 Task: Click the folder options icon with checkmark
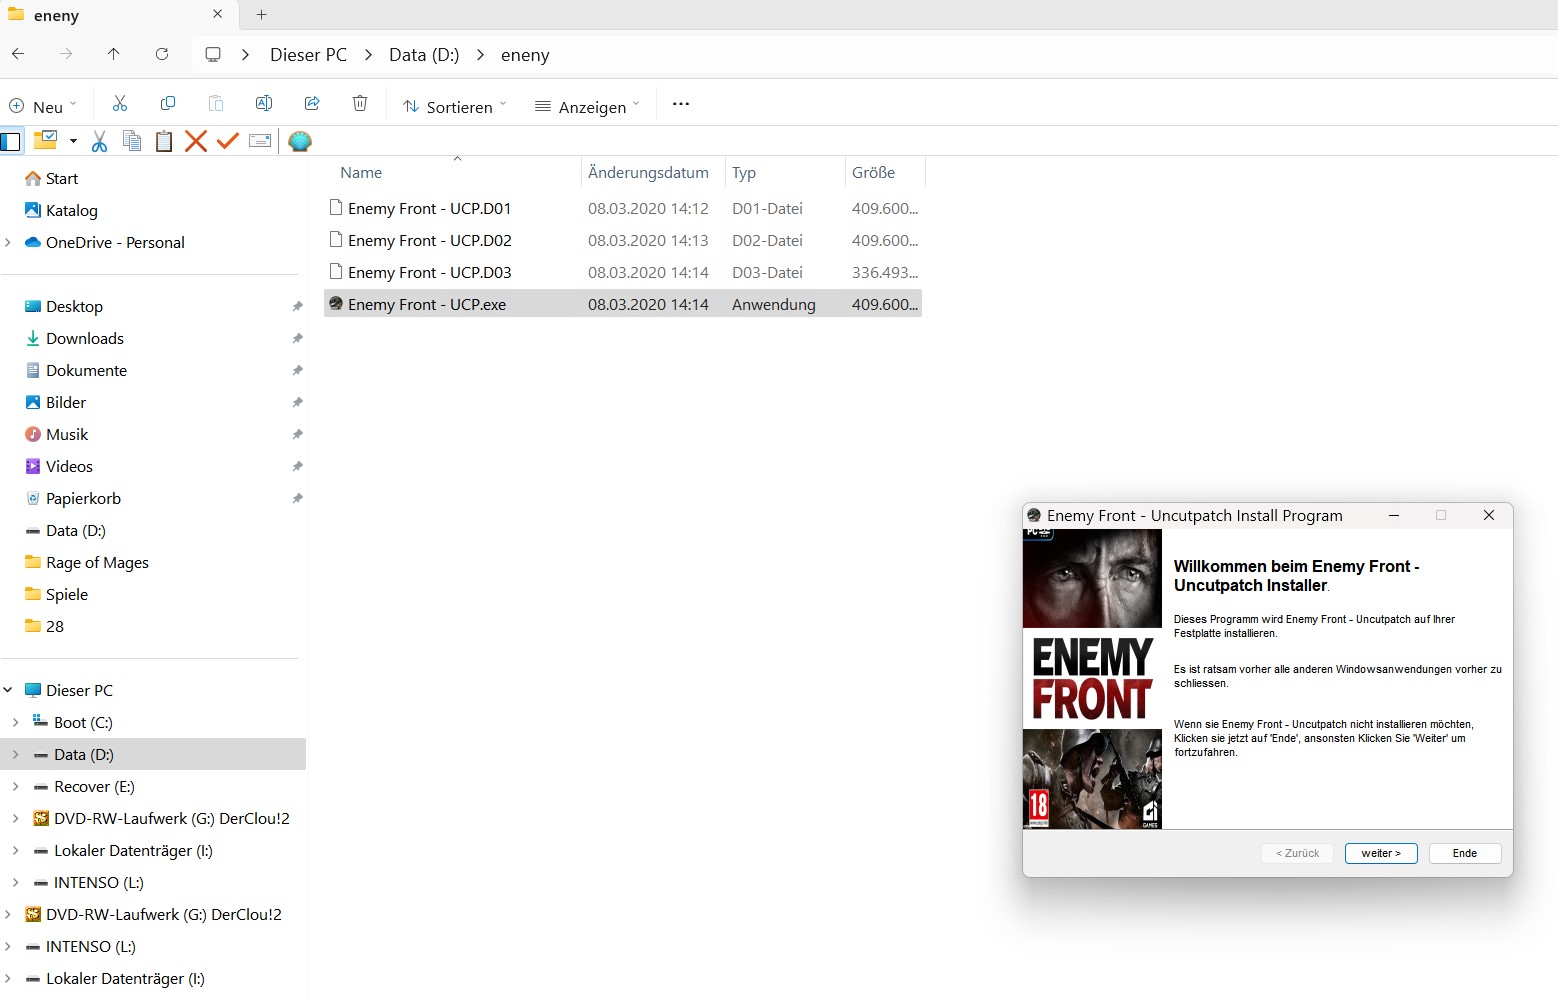click(x=45, y=141)
